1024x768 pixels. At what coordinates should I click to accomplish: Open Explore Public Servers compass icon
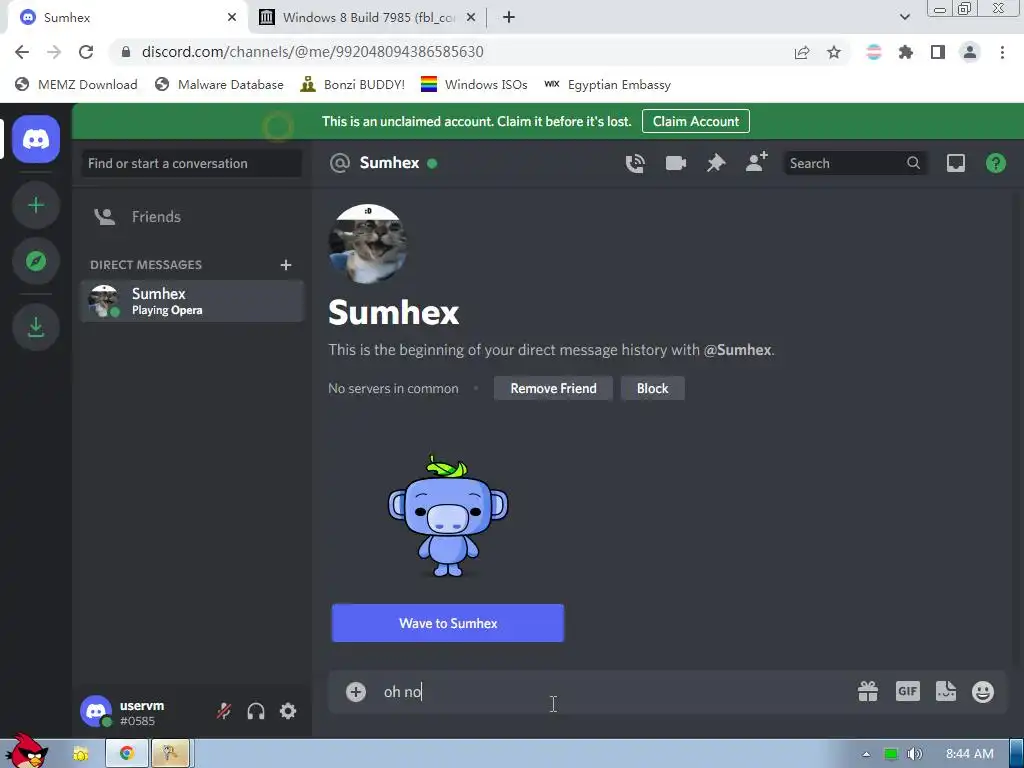tap(36, 261)
